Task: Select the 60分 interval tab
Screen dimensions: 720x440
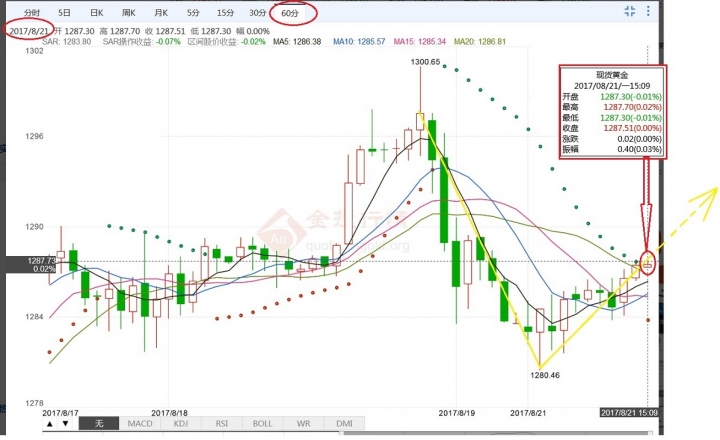Action: tap(290, 13)
